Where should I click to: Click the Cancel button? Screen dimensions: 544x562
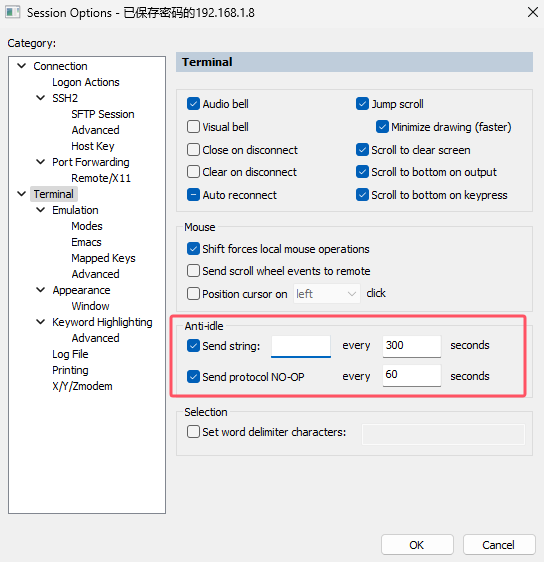click(x=499, y=545)
